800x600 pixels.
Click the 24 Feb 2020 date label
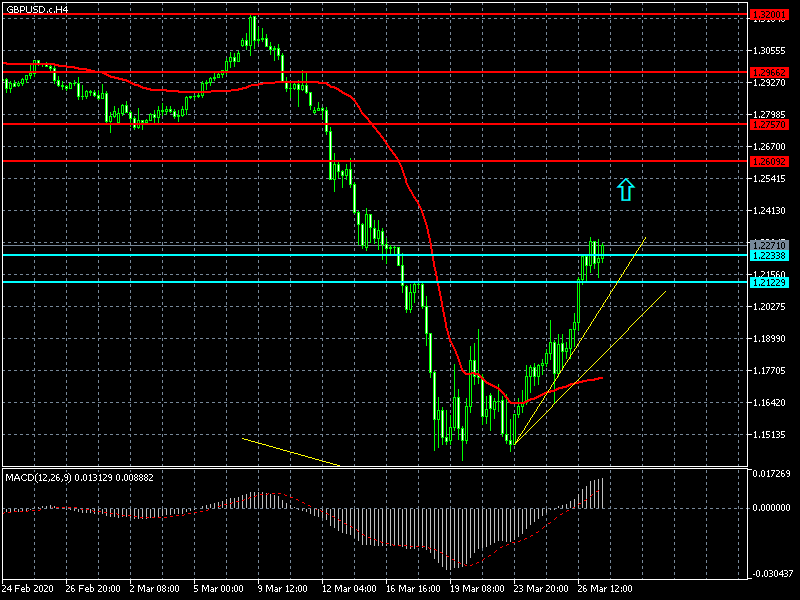coord(30,590)
